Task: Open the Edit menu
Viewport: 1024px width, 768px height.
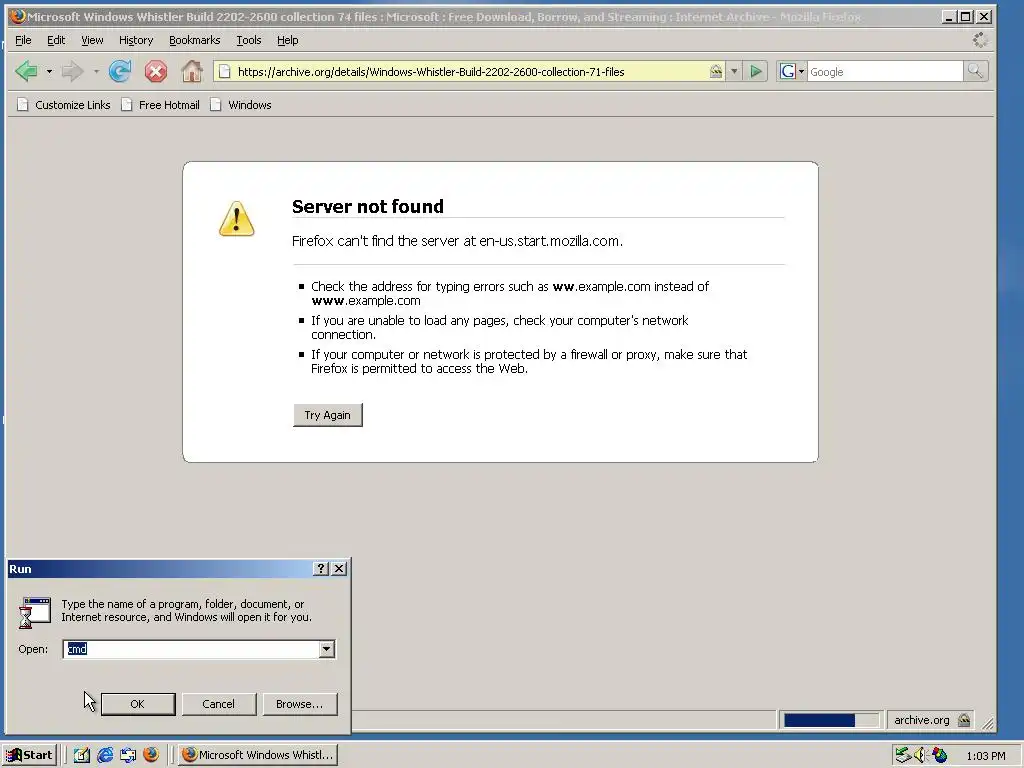Action: point(56,40)
